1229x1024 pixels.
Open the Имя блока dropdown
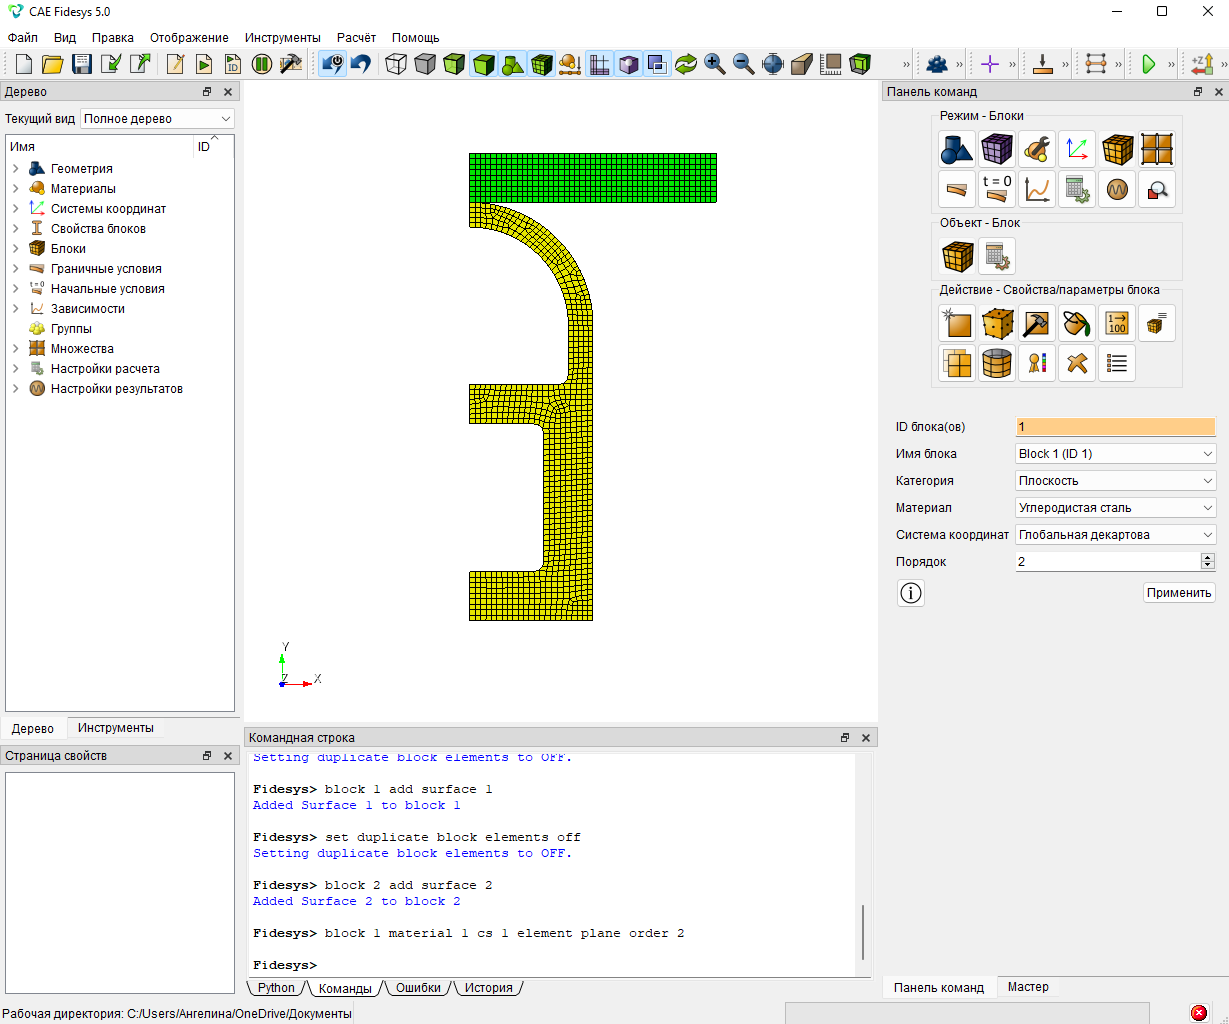pyautogui.click(x=1116, y=454)
